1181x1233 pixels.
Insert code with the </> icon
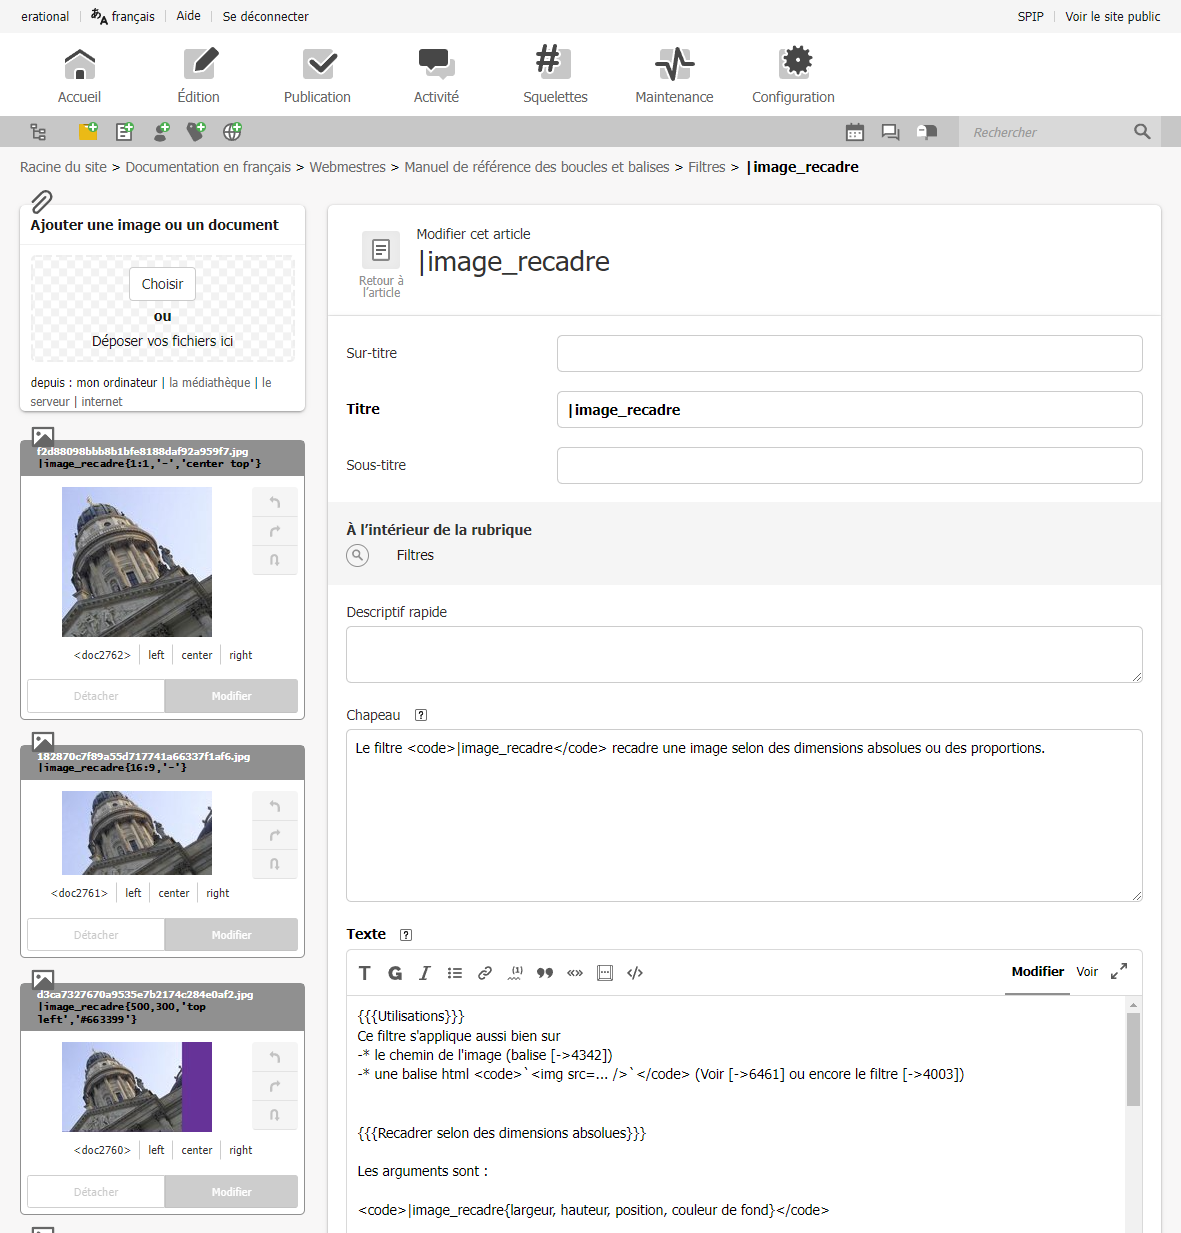point(635,973)
